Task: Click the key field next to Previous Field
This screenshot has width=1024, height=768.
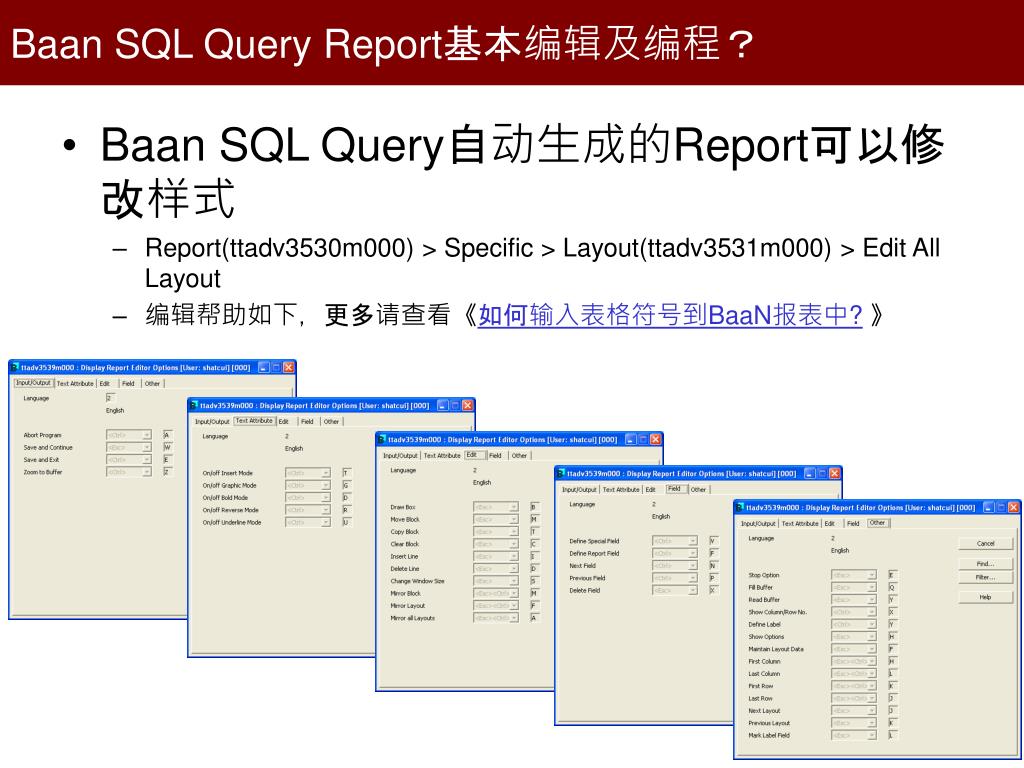Action: point(713,578)
